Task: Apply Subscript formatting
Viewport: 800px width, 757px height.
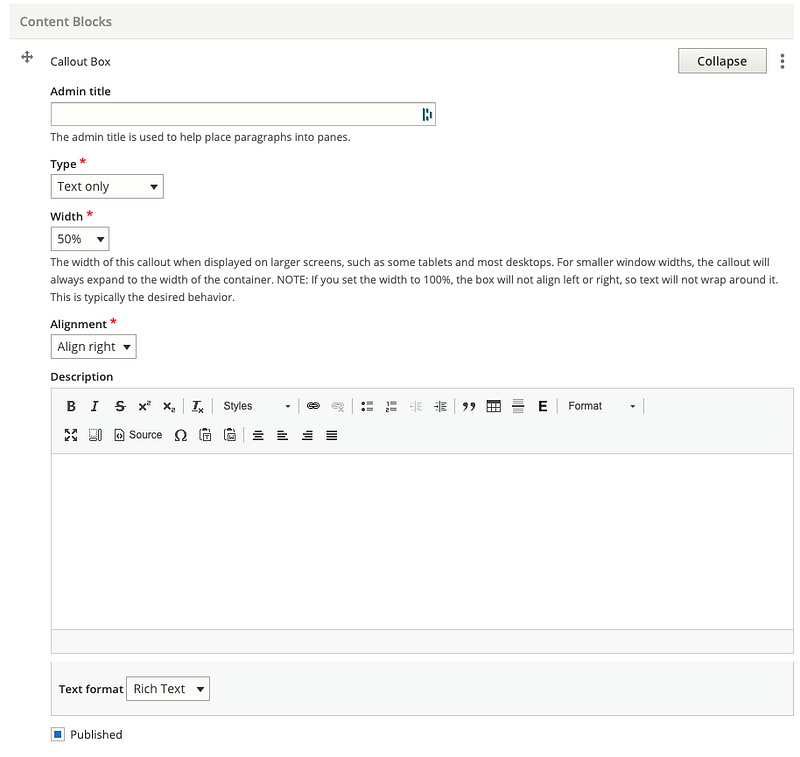Action: (169, 406)
